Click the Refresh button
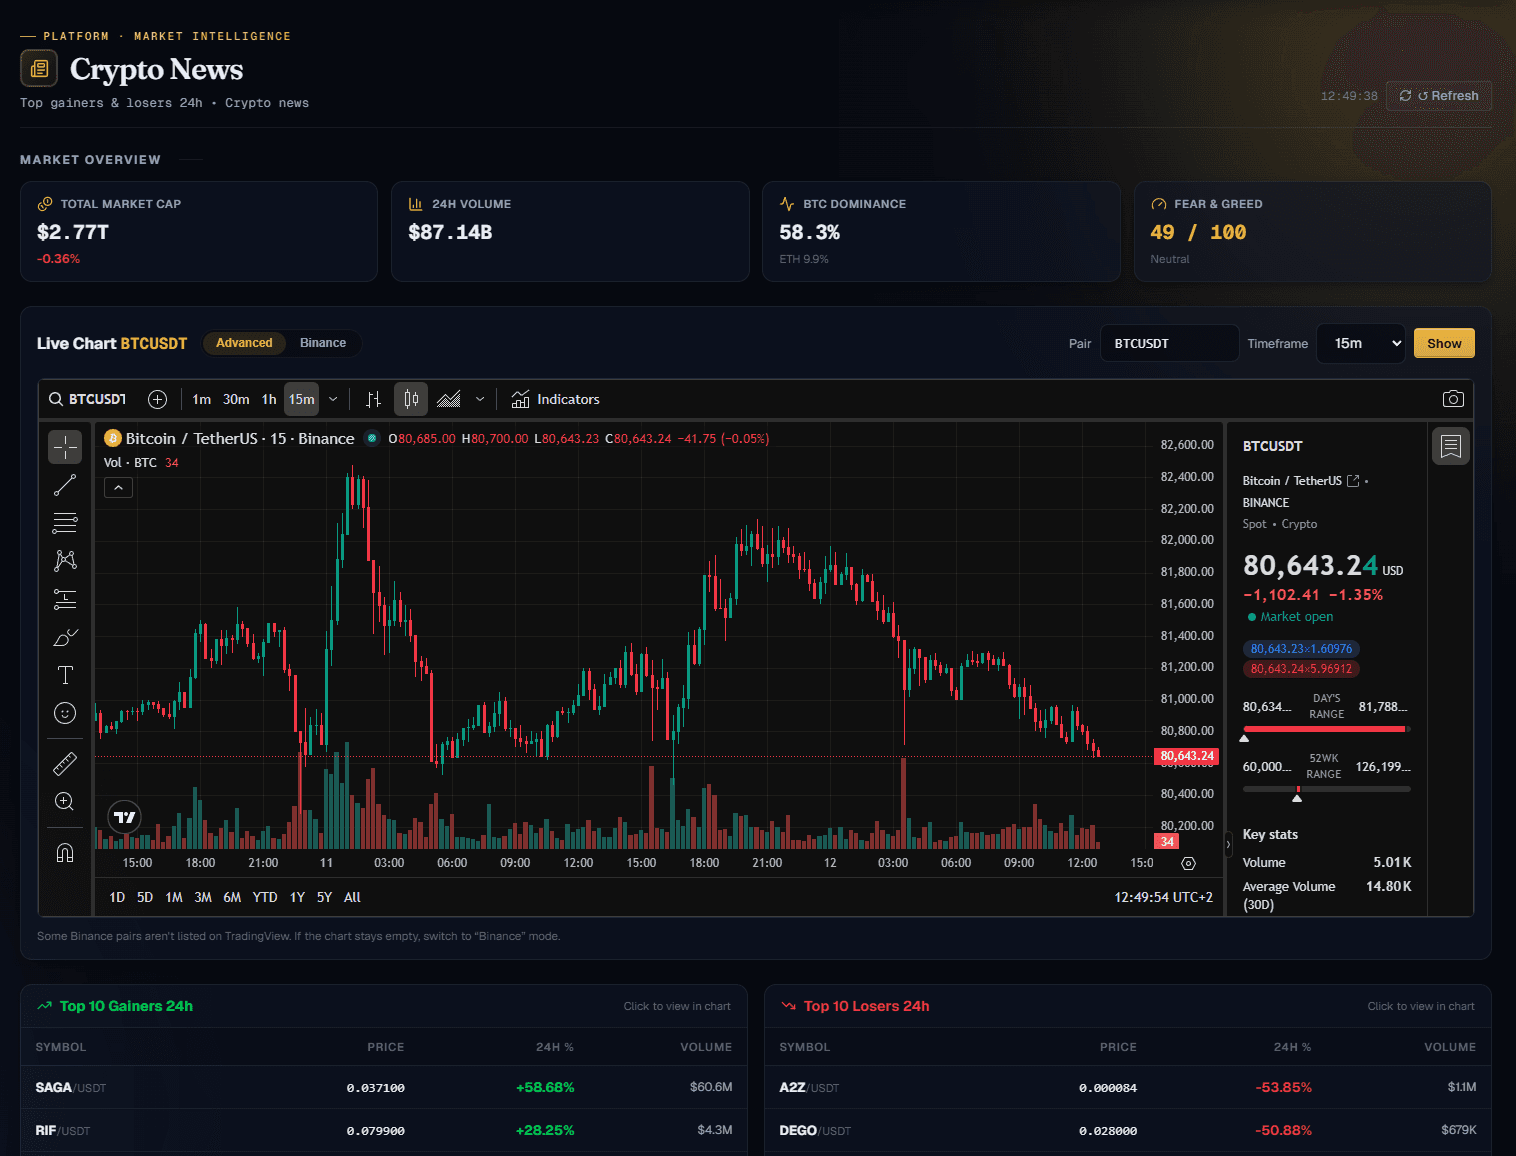Viewport: 1516px width, 1156px height. (x=1439, y=96)
